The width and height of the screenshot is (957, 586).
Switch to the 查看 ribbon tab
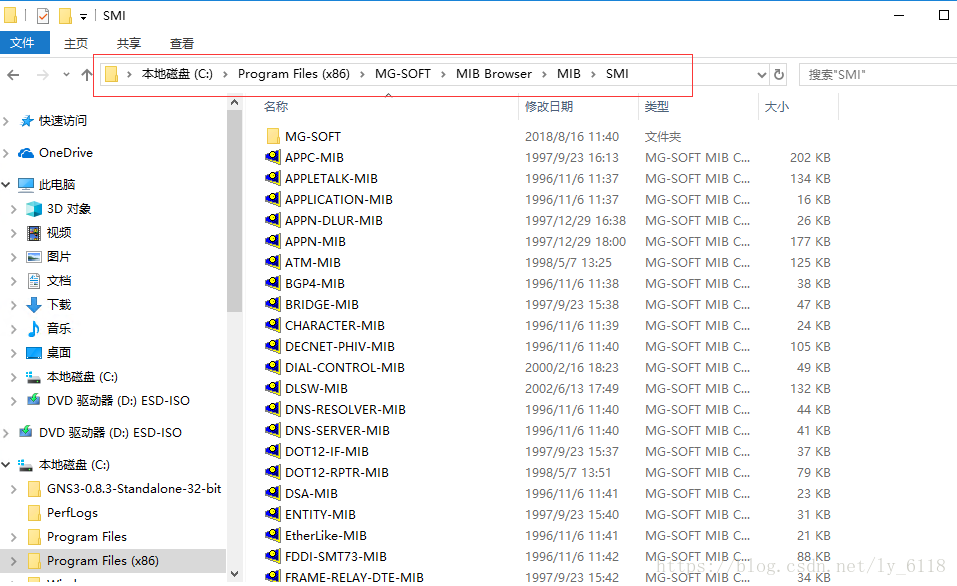[x=182, y=43]
